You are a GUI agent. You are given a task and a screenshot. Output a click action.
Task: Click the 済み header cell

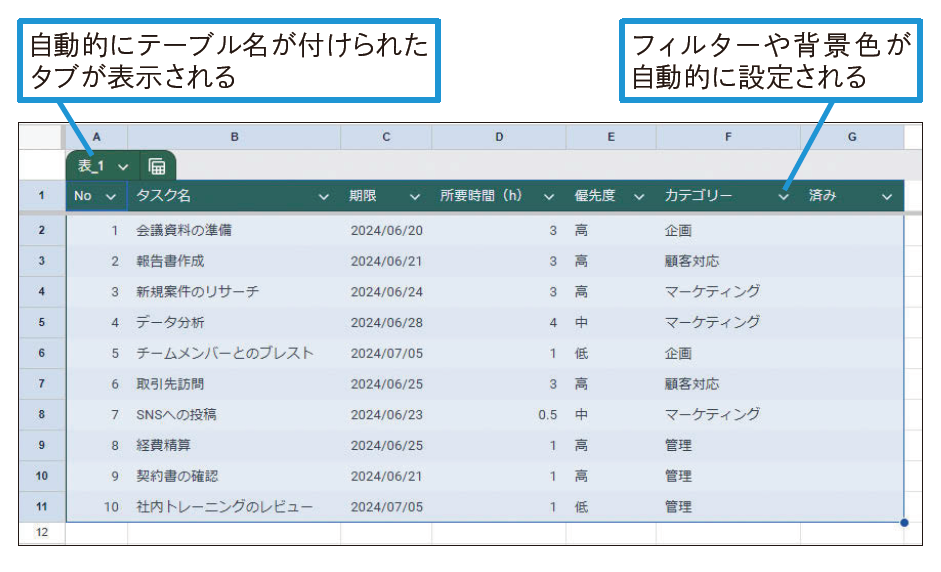852,196
